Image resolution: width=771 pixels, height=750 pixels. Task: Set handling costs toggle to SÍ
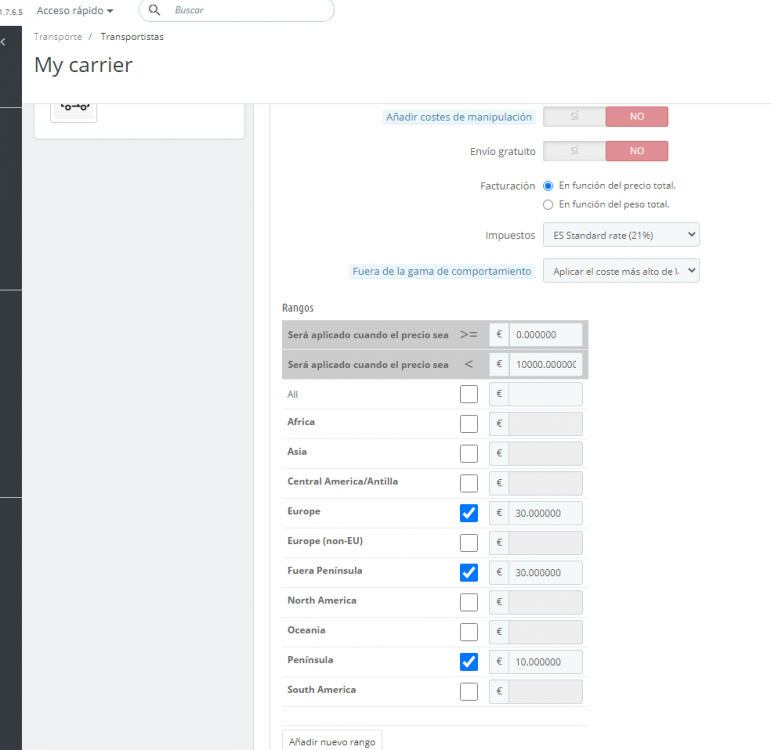(x=574, y=117)
